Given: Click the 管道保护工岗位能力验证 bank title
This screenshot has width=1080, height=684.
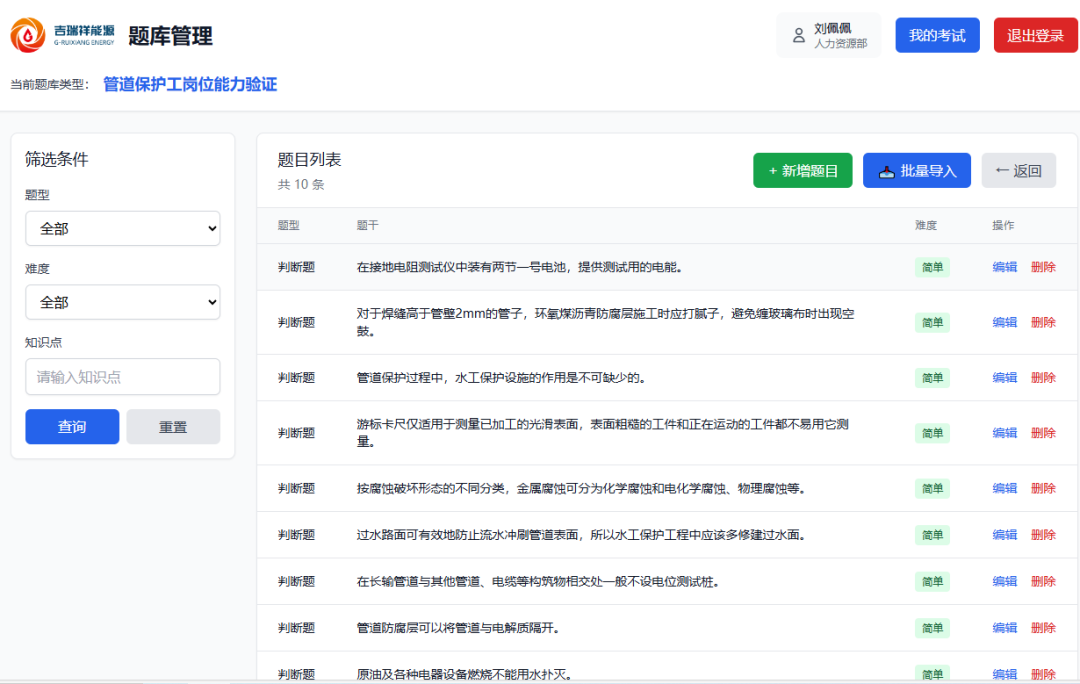Looking at the screenshot, I should 190,85.
